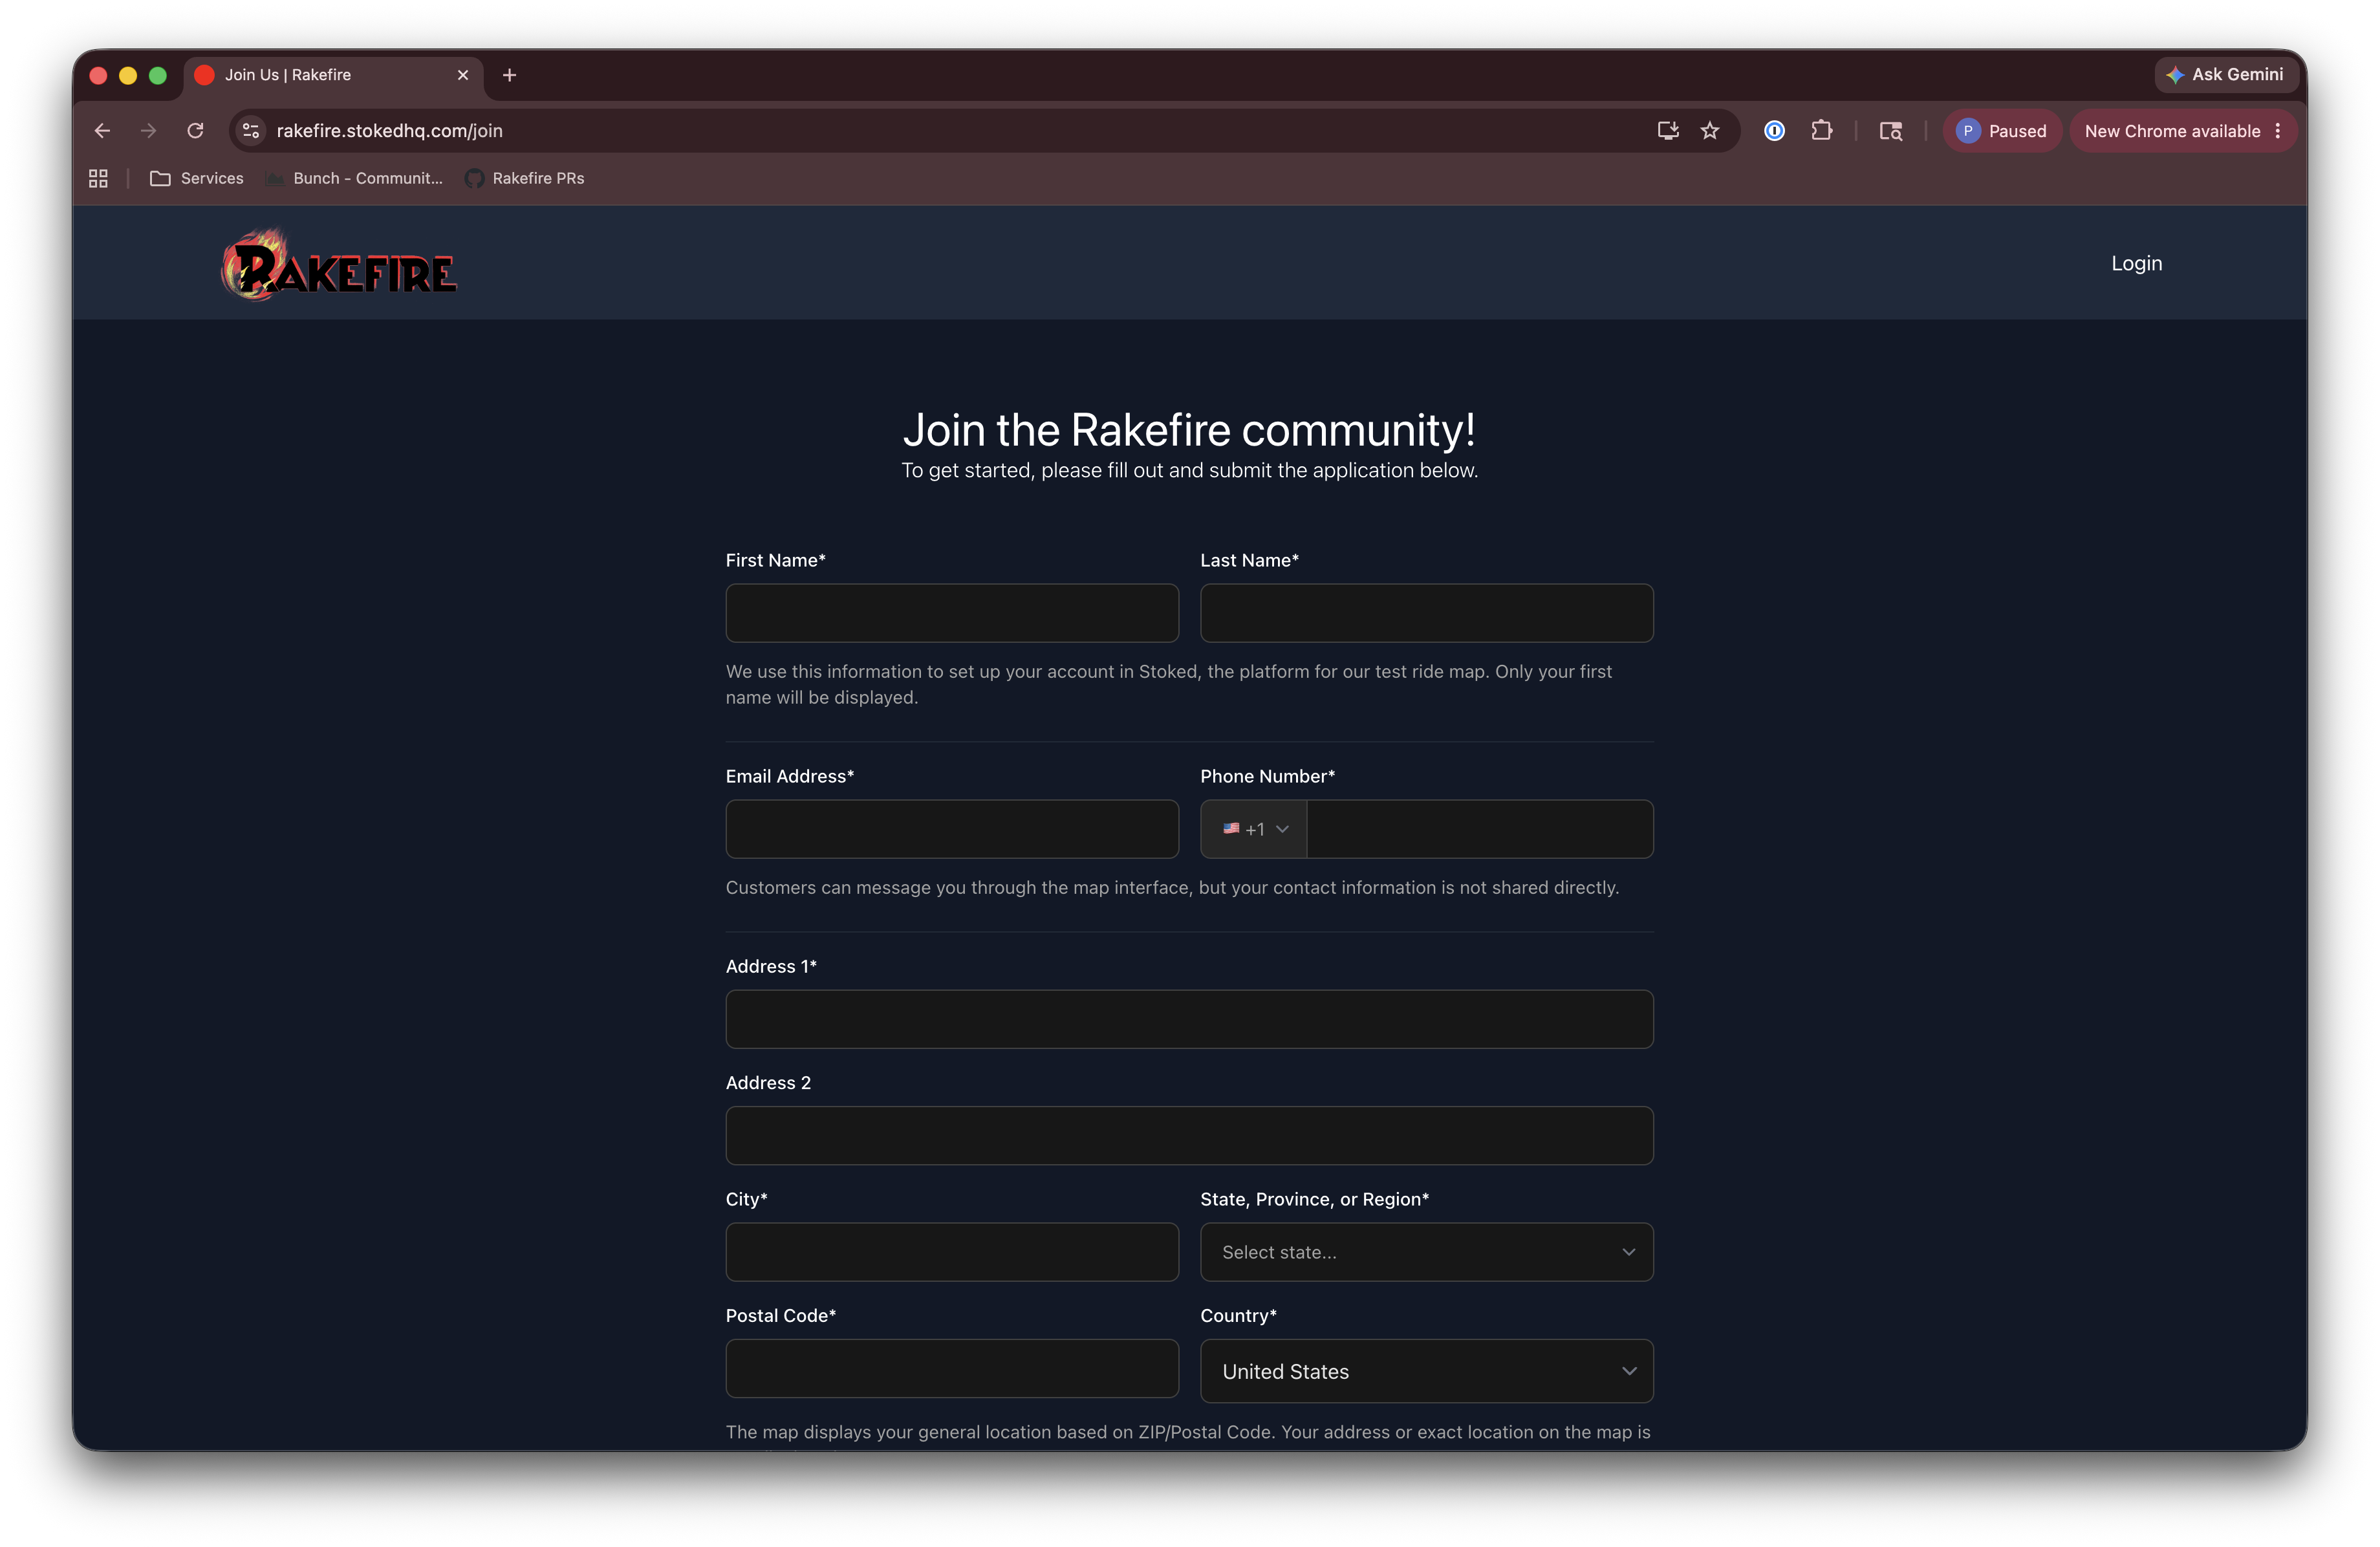The width and height of the screenshot is (2380, 1547).
Task: Open site information icon in address bar
Action: tap(252, 131)
